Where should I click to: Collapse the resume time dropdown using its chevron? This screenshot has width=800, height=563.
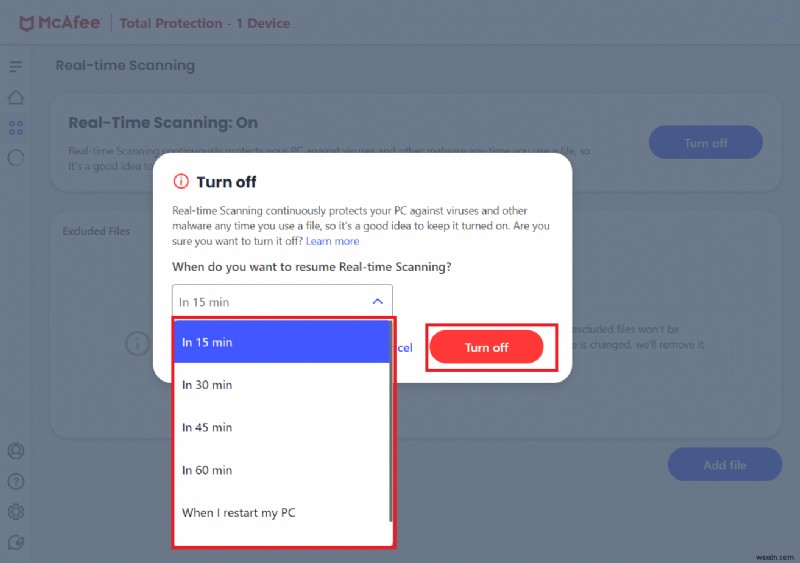377,301
